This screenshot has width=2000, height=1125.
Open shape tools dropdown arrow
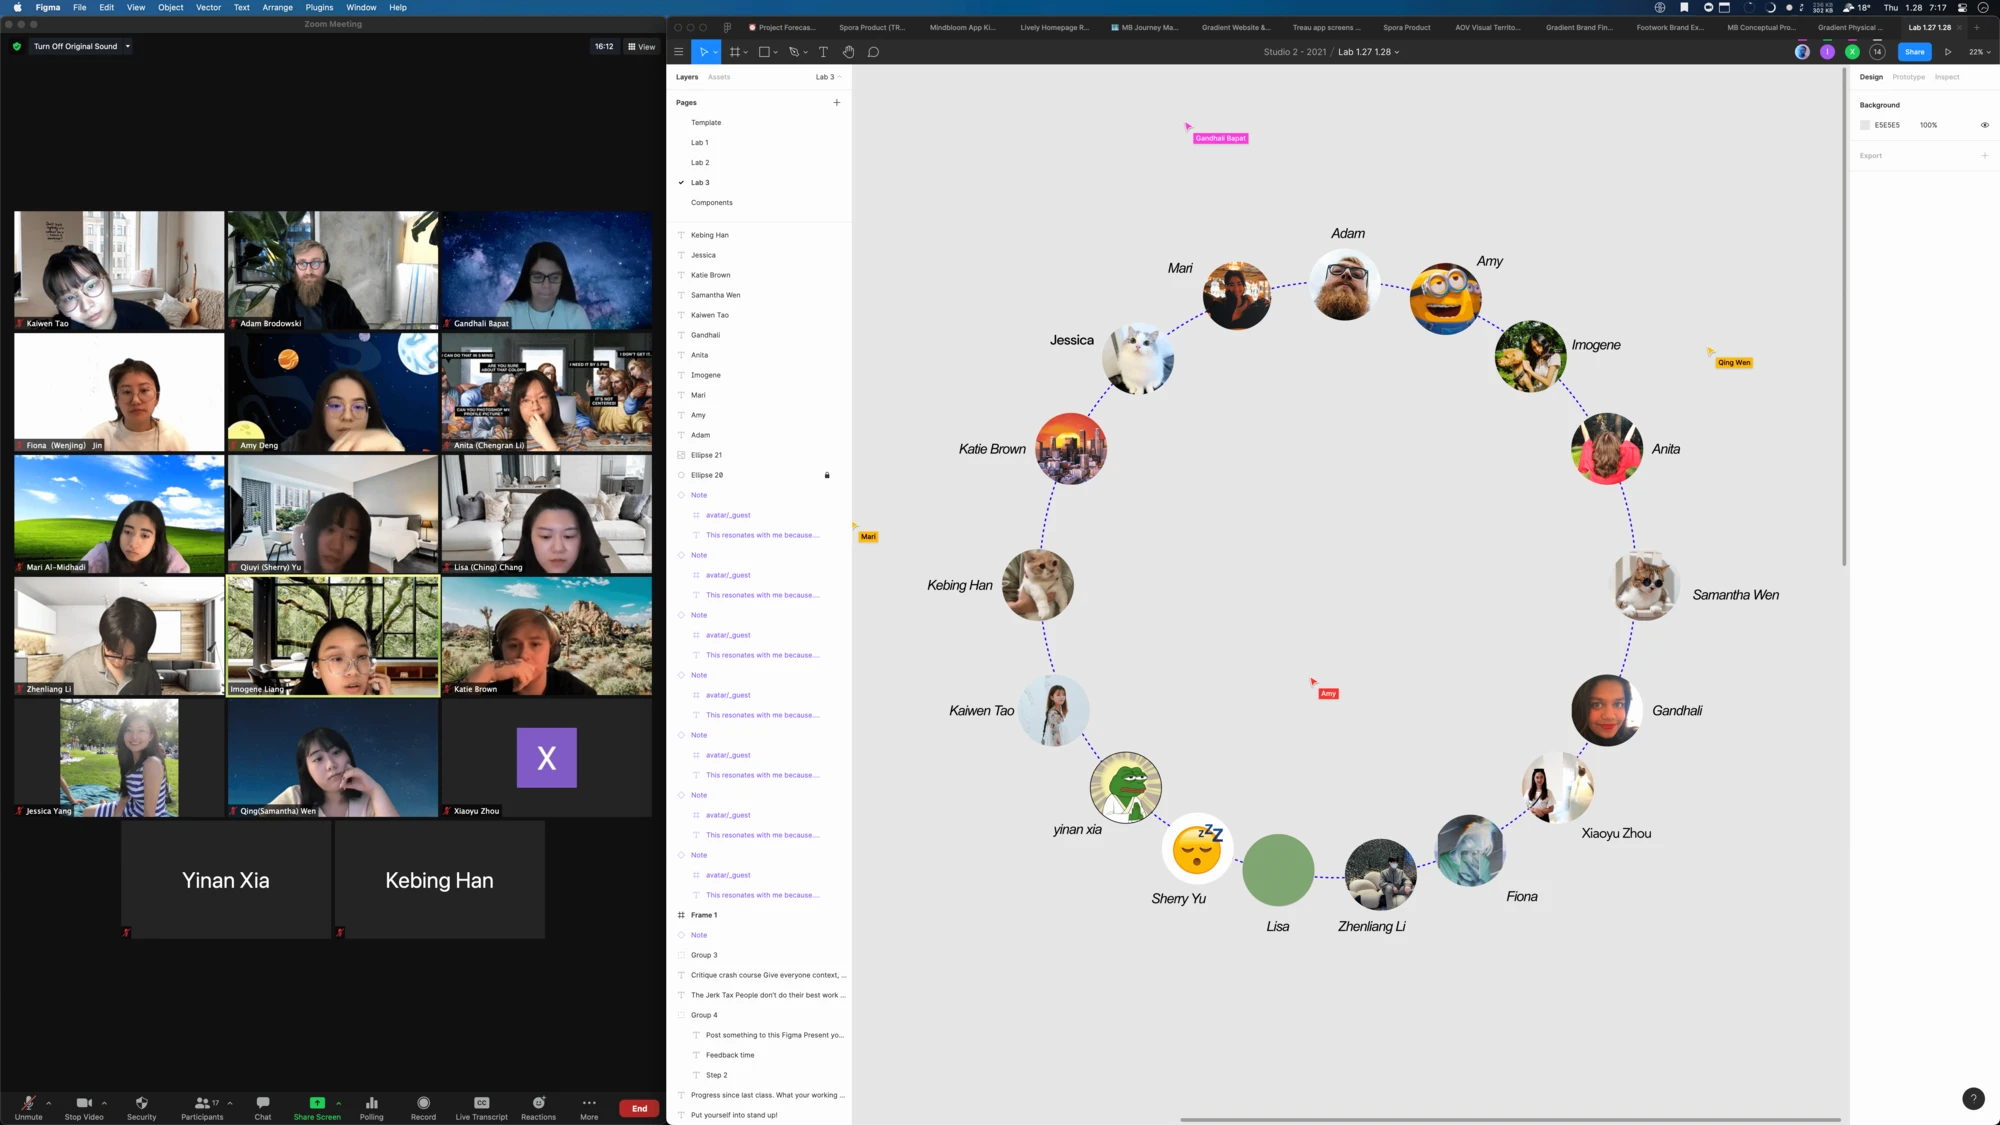(x=775, y=53)
